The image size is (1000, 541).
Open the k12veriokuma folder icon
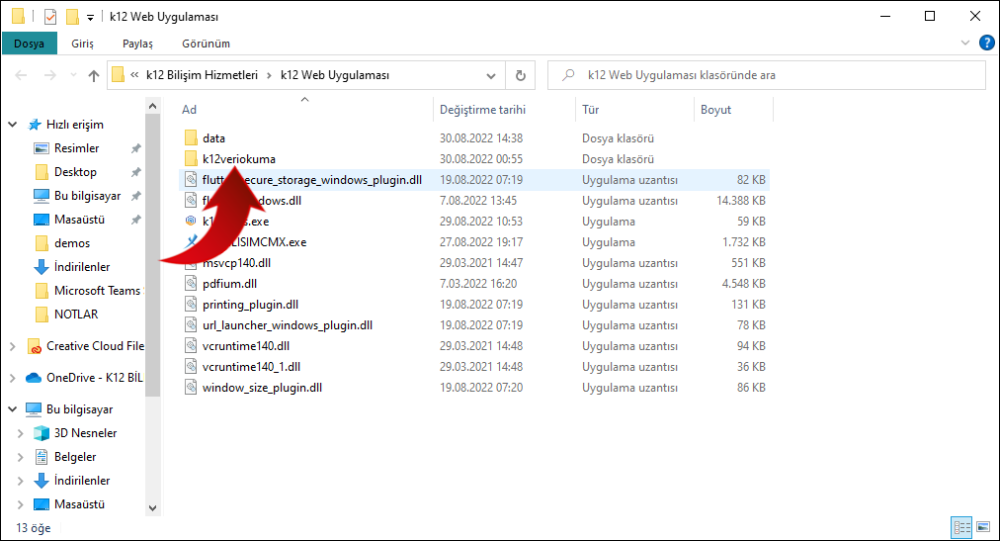click(191, 159)
